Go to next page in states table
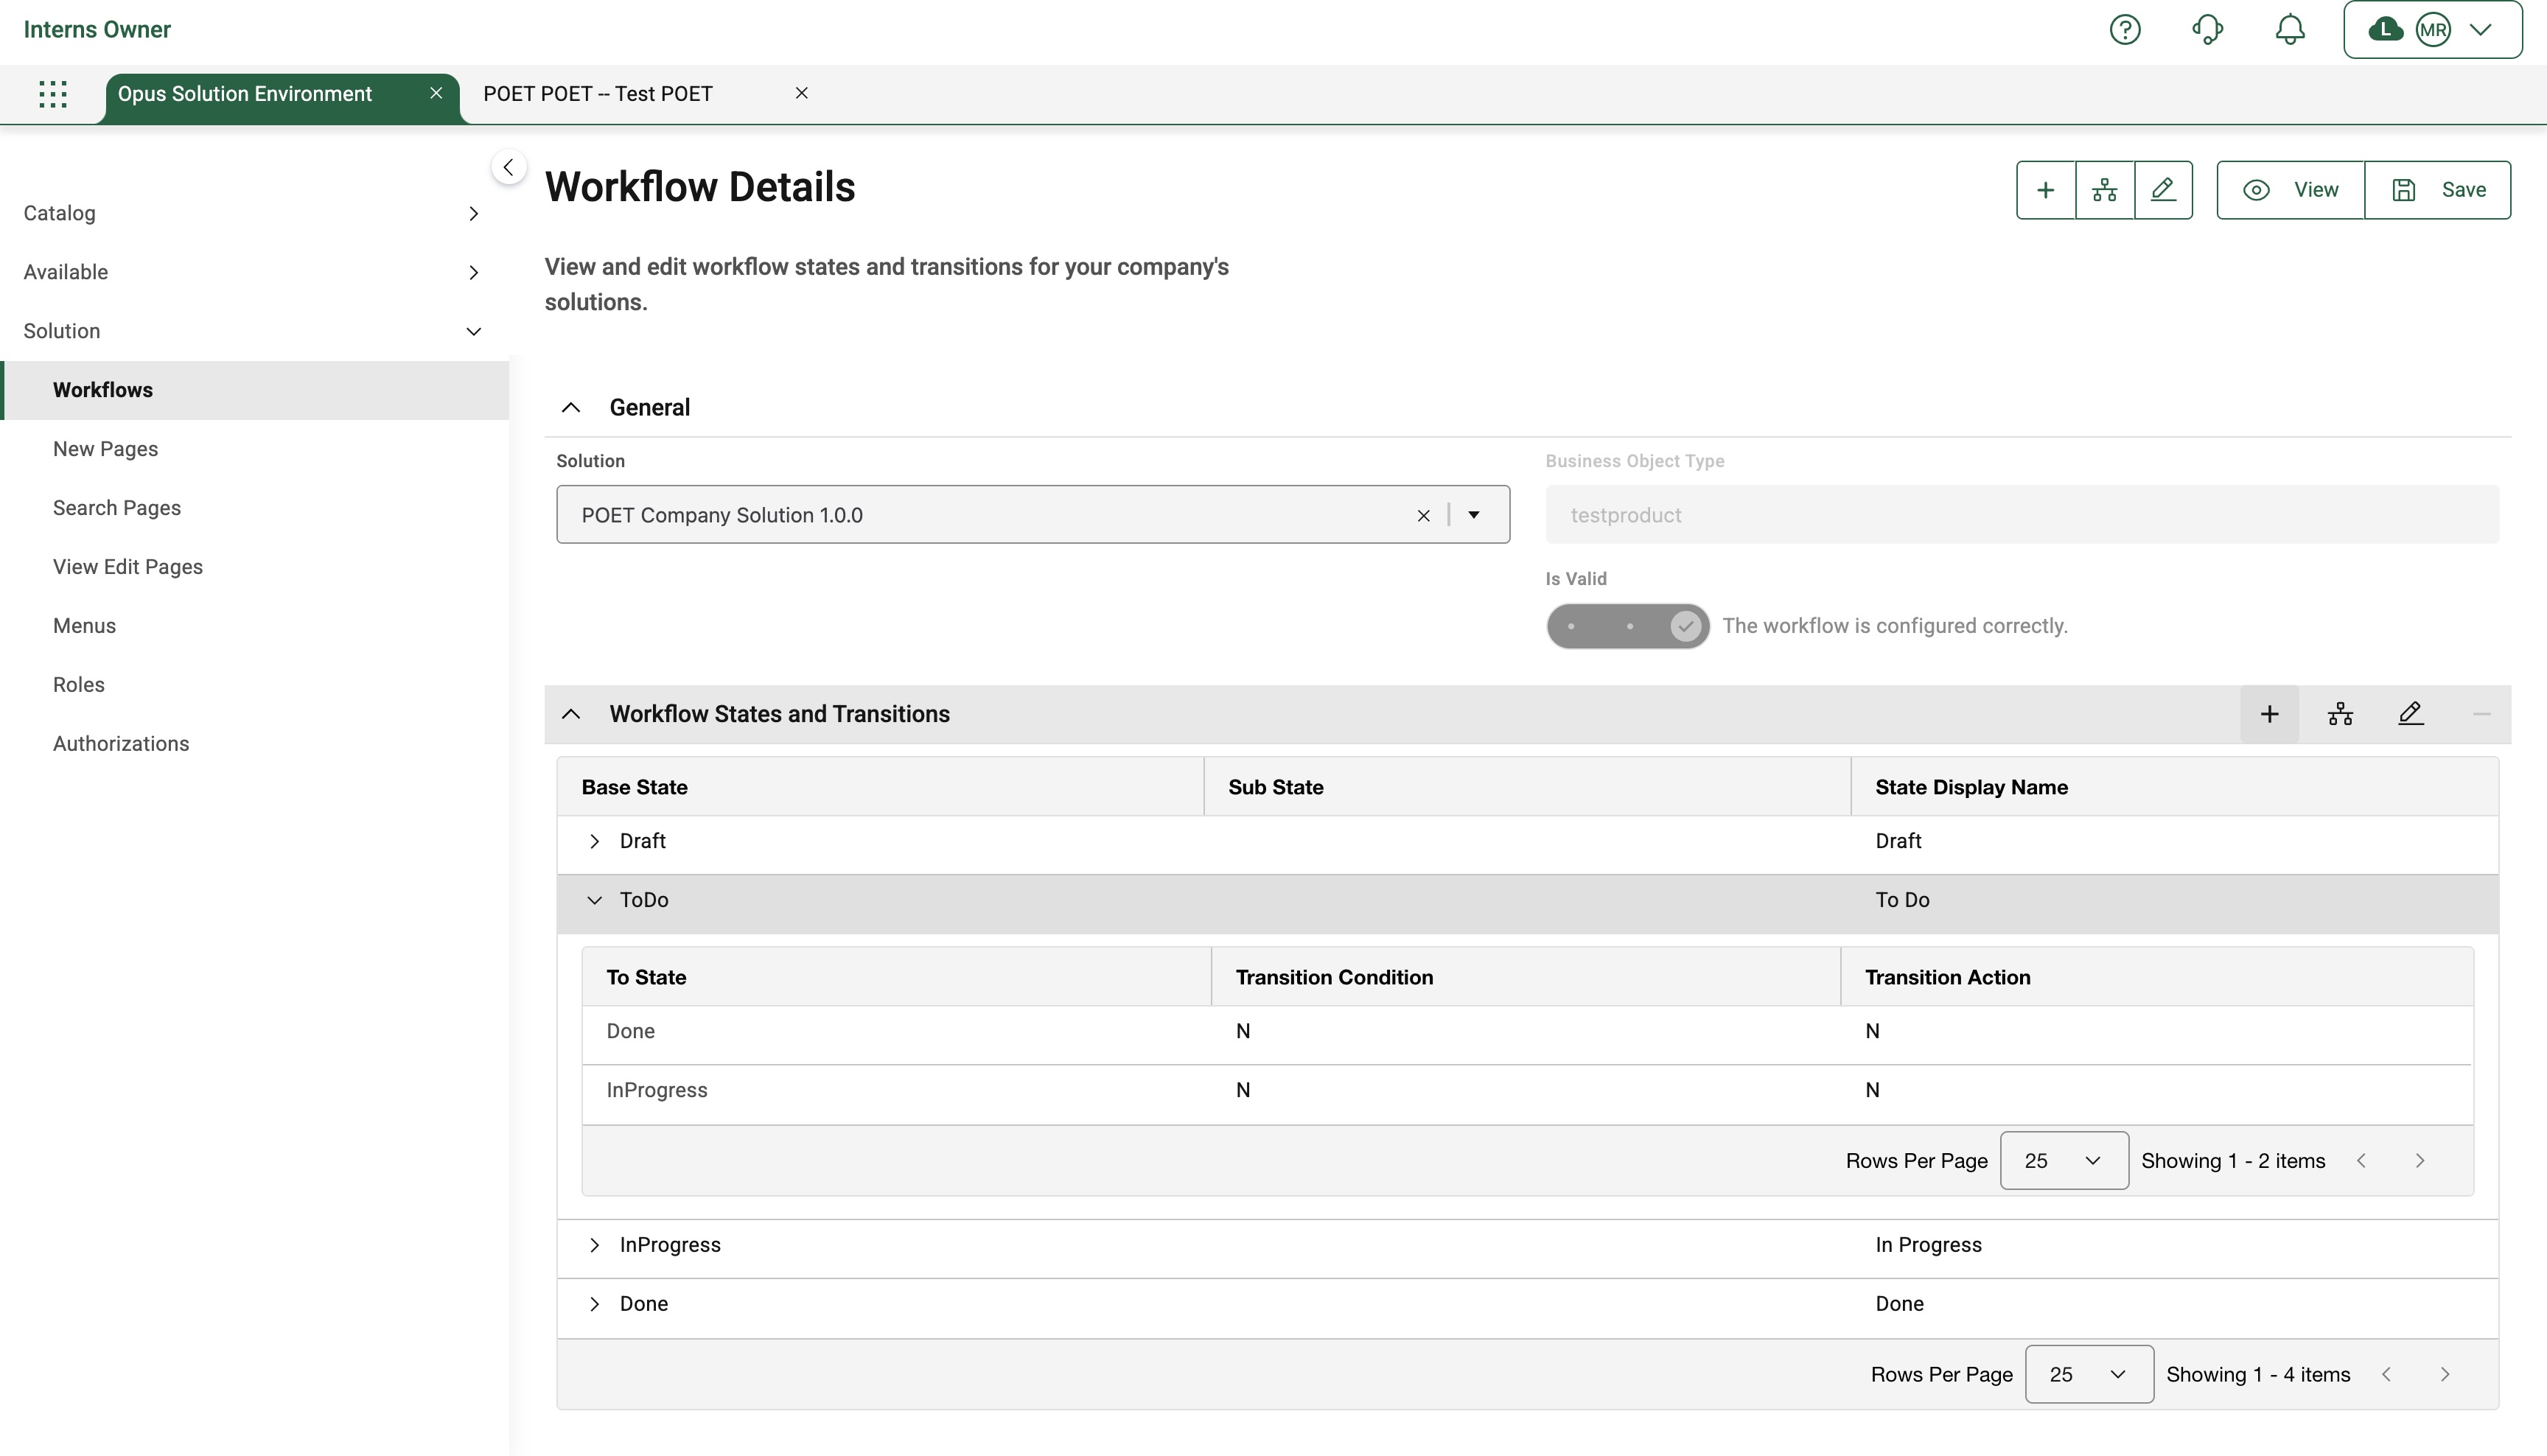The image size is (2547, 1456). point(2445,1375)
